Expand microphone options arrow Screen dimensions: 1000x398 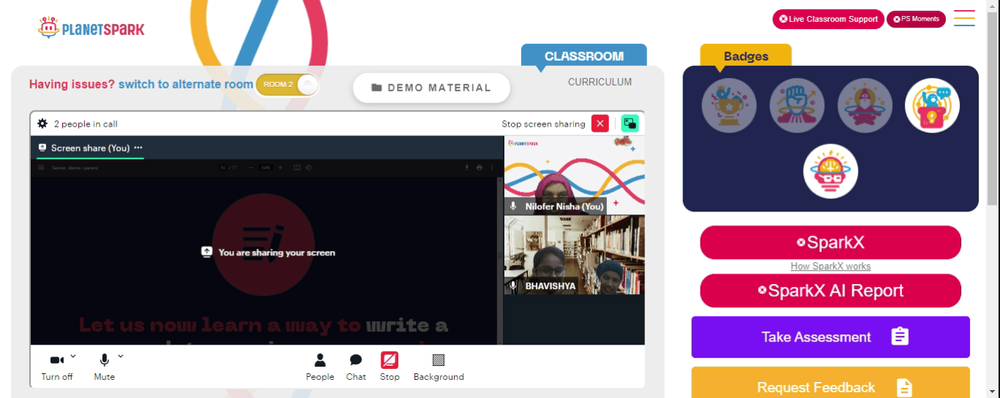(121, 356)
